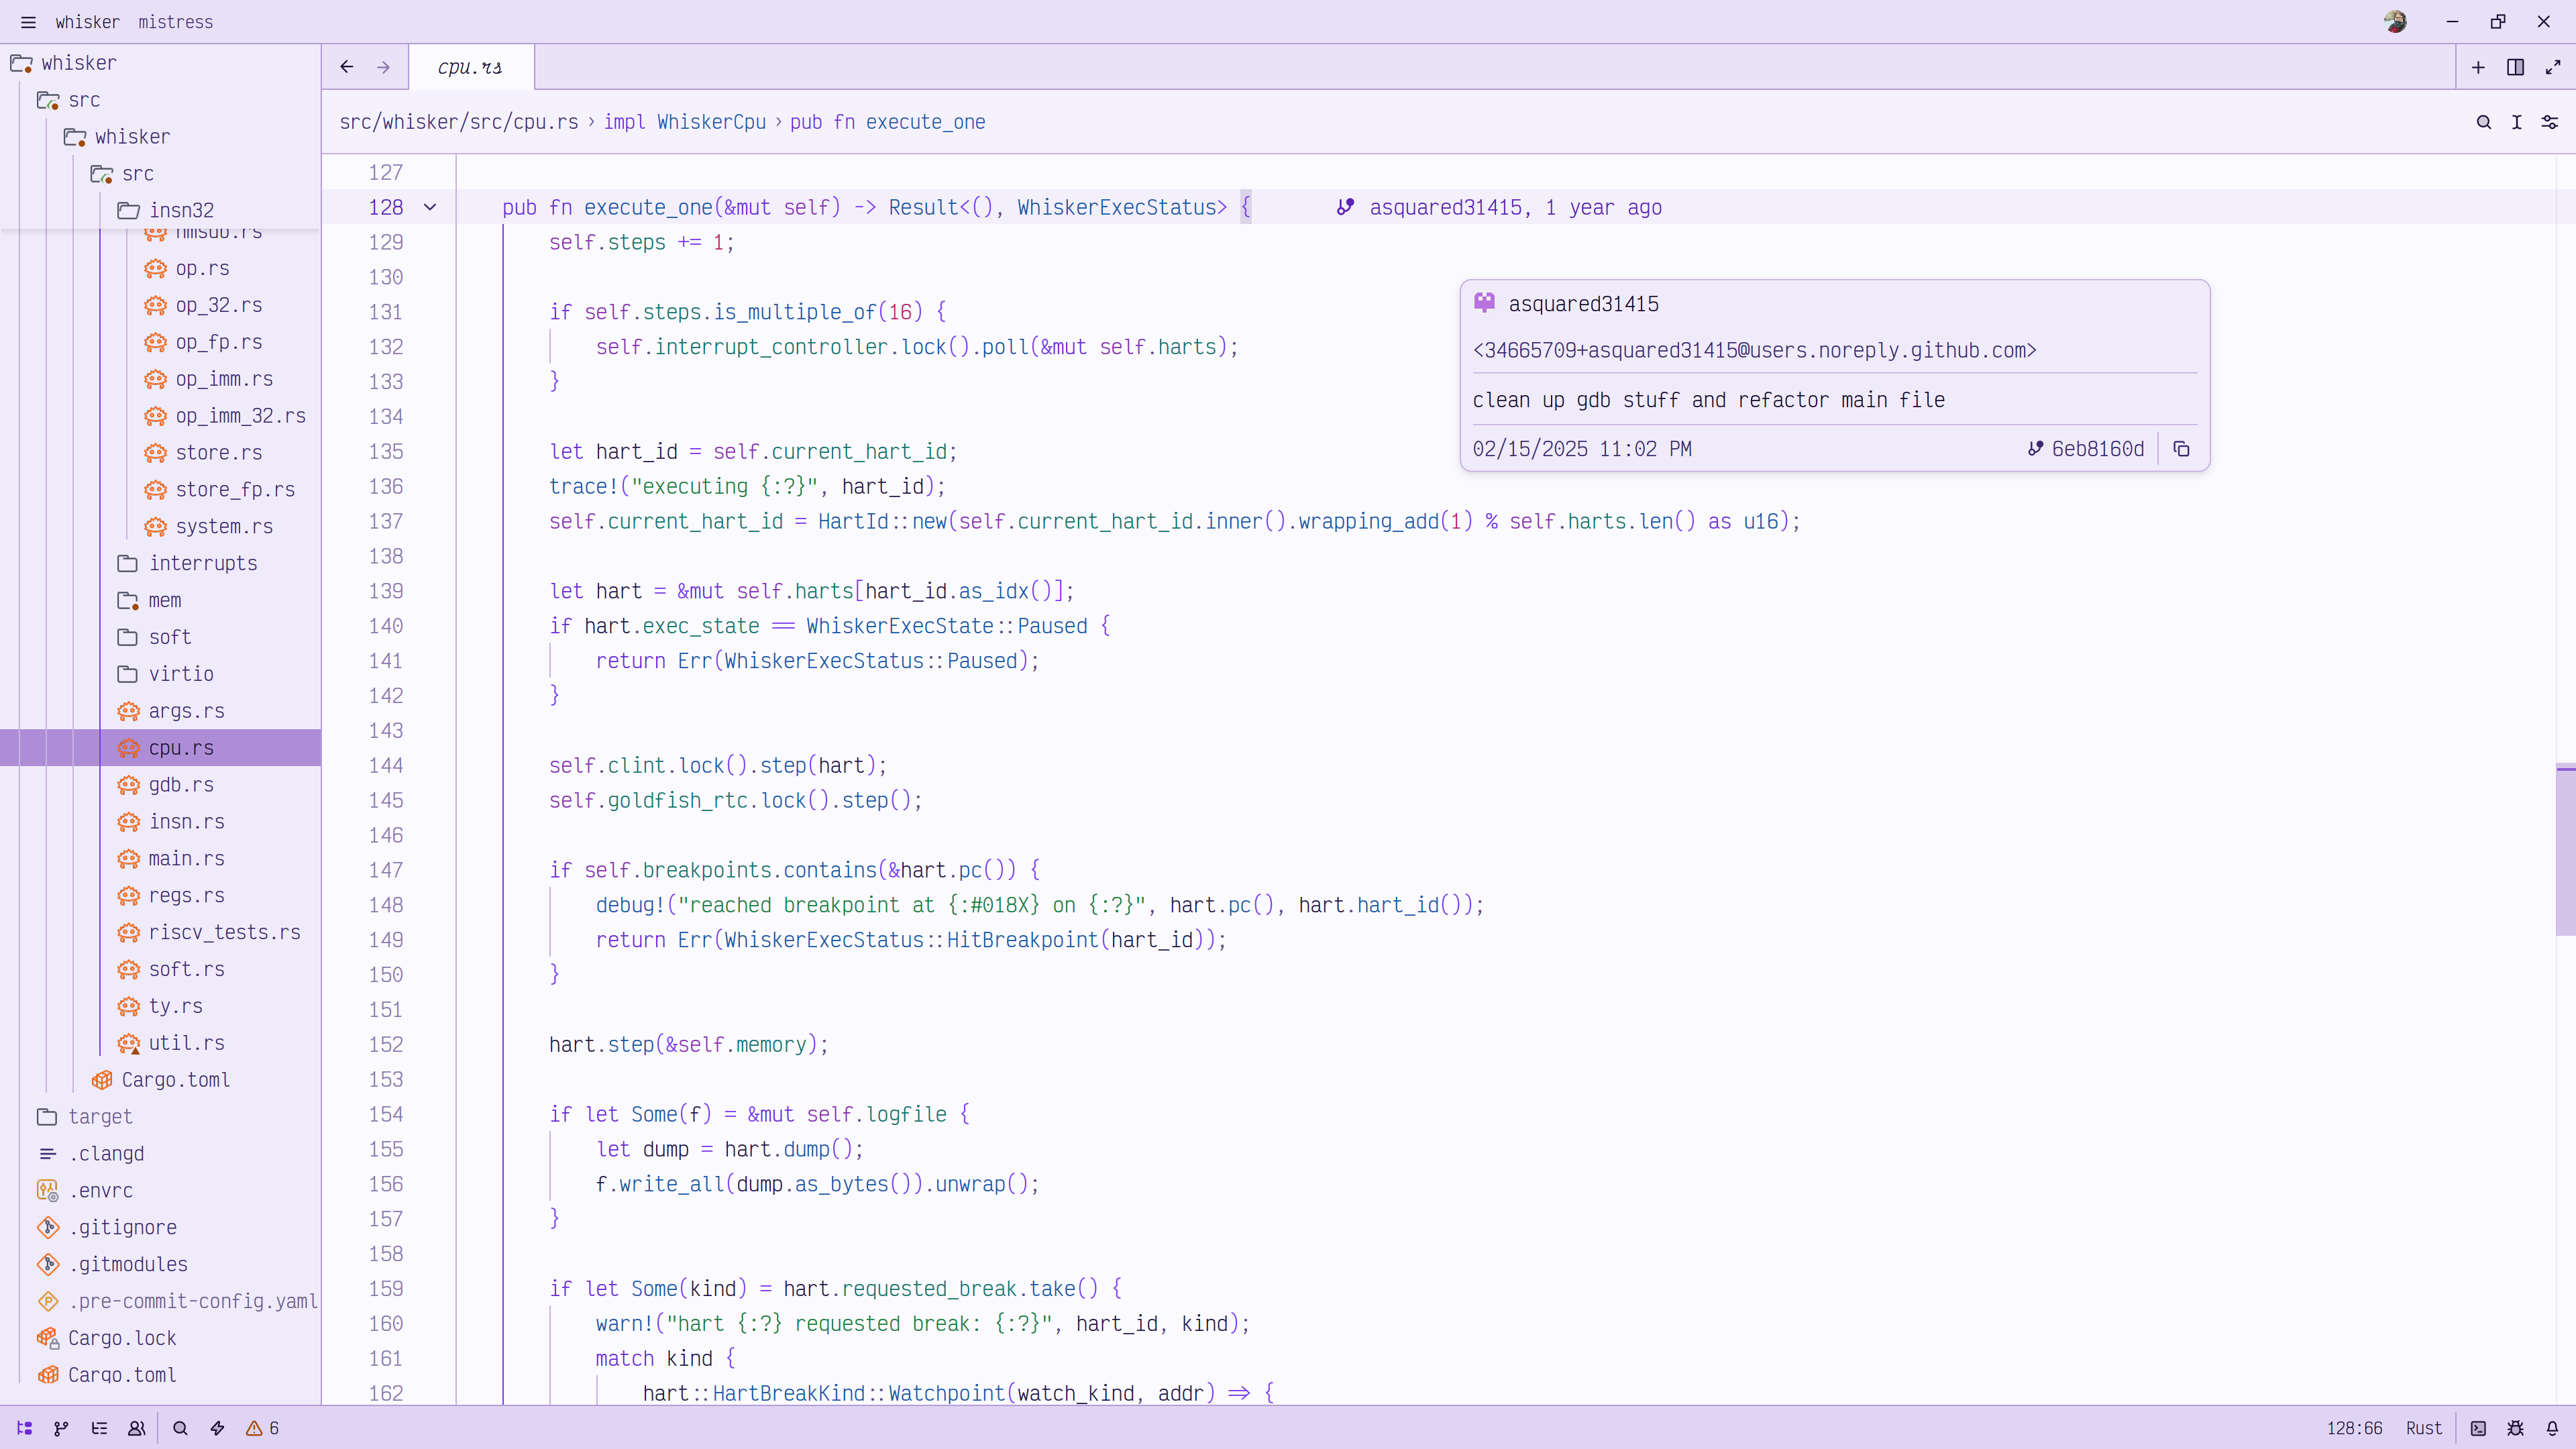The height and width of the screenshot is (1449, 2576).
Task: Open buffer search magnifier in toolbar
Action: tap(2483, 122)
